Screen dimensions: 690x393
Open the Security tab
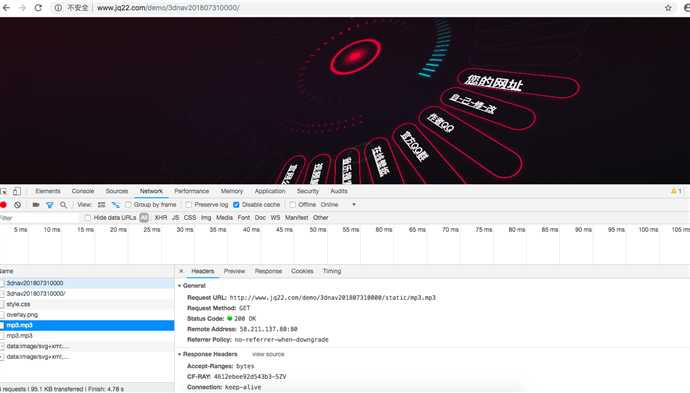(308, 191)
